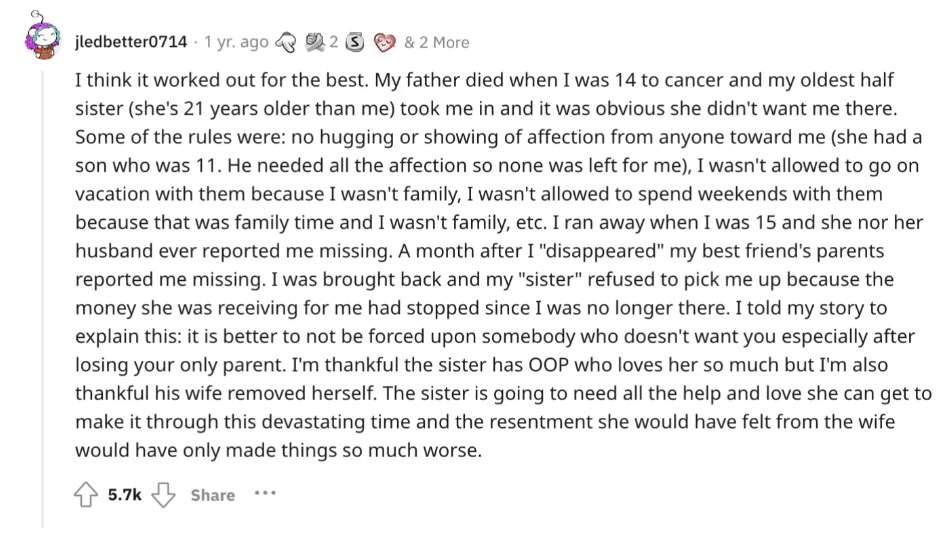
Task: Click the Silver "S" award icon
Action: coord(356,42)
